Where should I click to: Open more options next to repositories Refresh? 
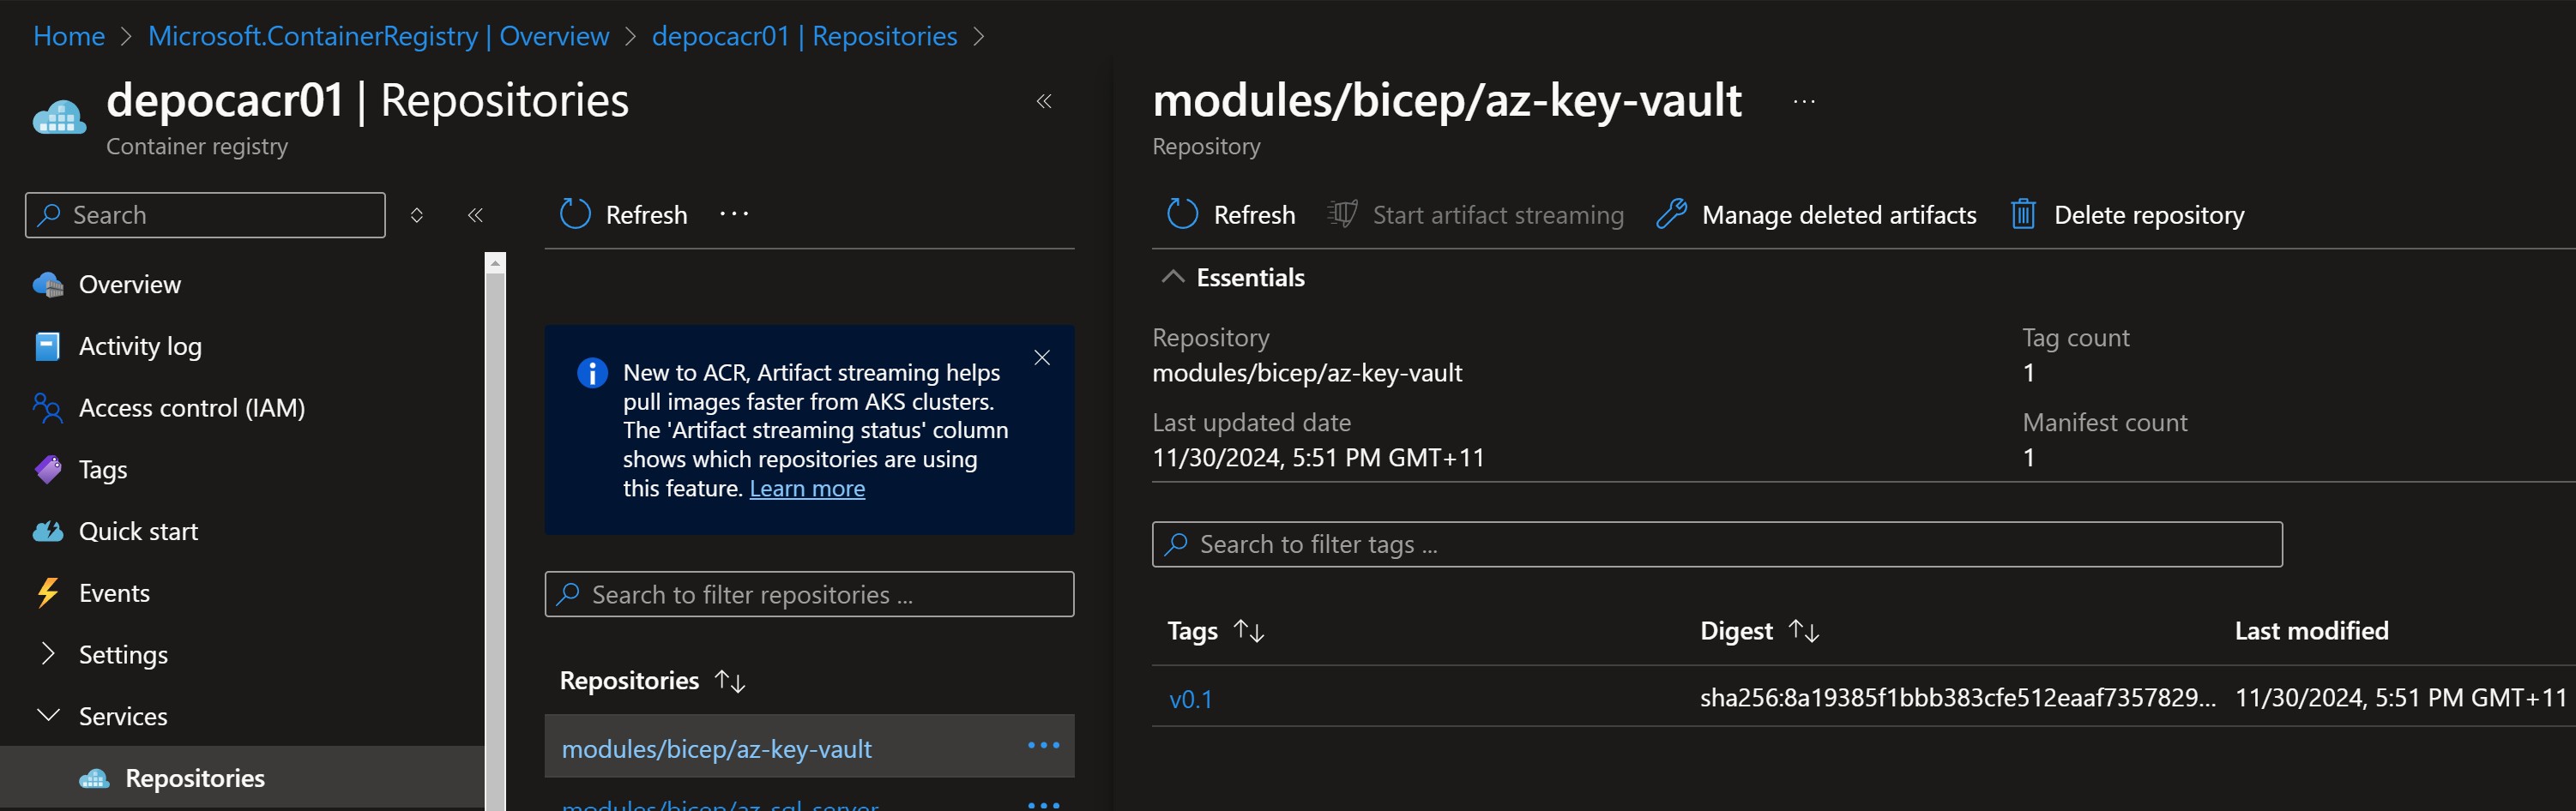pos(734,215)
